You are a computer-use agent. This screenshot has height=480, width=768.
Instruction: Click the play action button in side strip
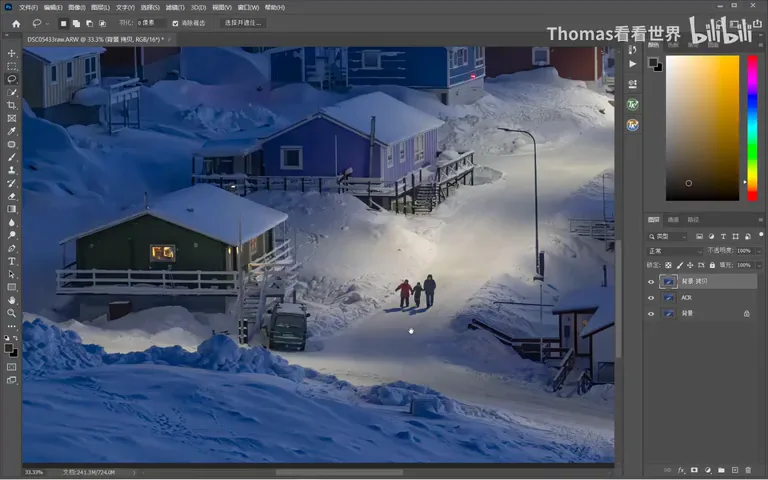(x=633, y=64)
